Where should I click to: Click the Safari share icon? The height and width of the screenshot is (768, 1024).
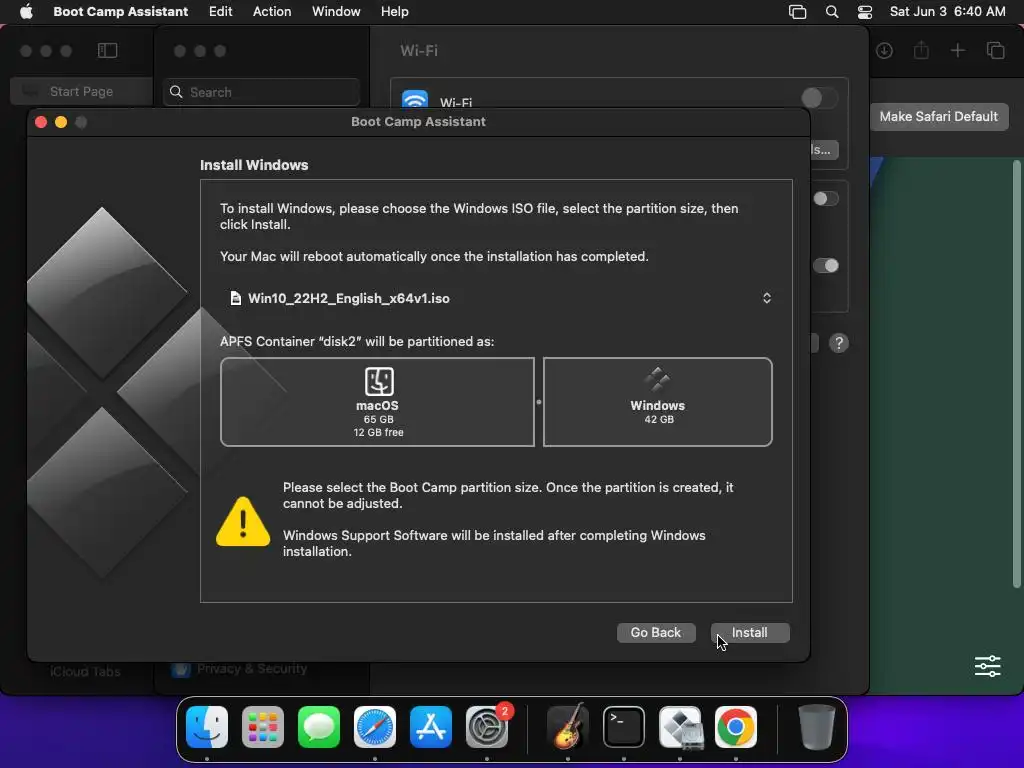point(921,50)
